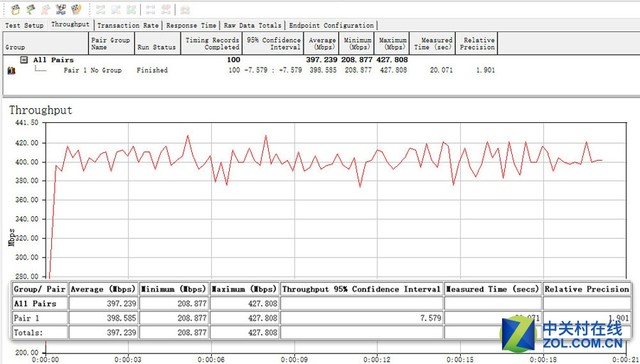This screenshot has width=640, height=364.
Task: Select the All Pairs row label
Action: point(53,60)
